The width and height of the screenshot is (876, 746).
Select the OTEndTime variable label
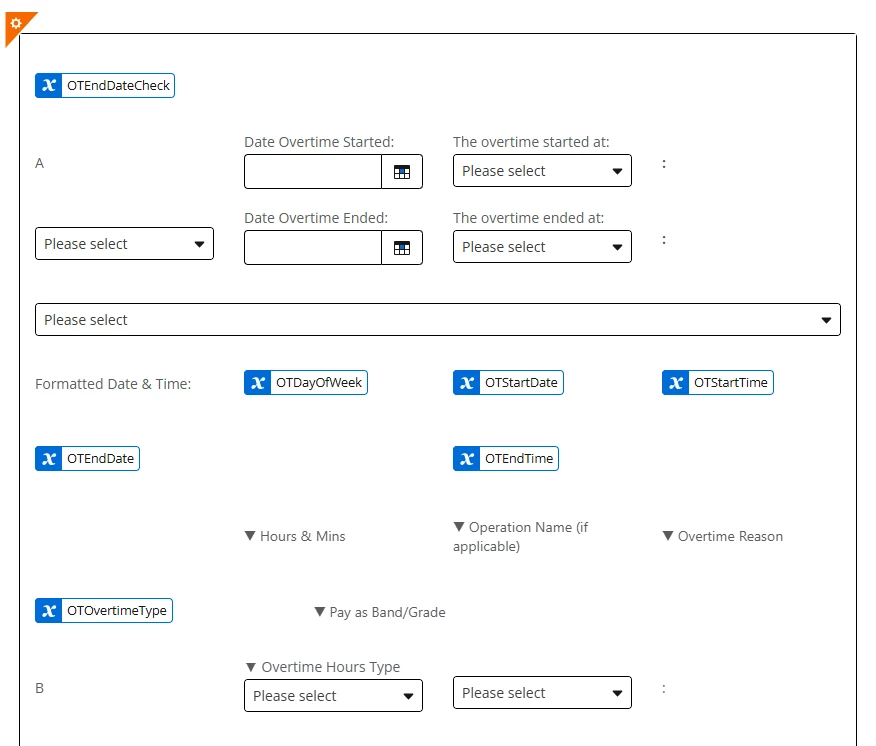519,459
